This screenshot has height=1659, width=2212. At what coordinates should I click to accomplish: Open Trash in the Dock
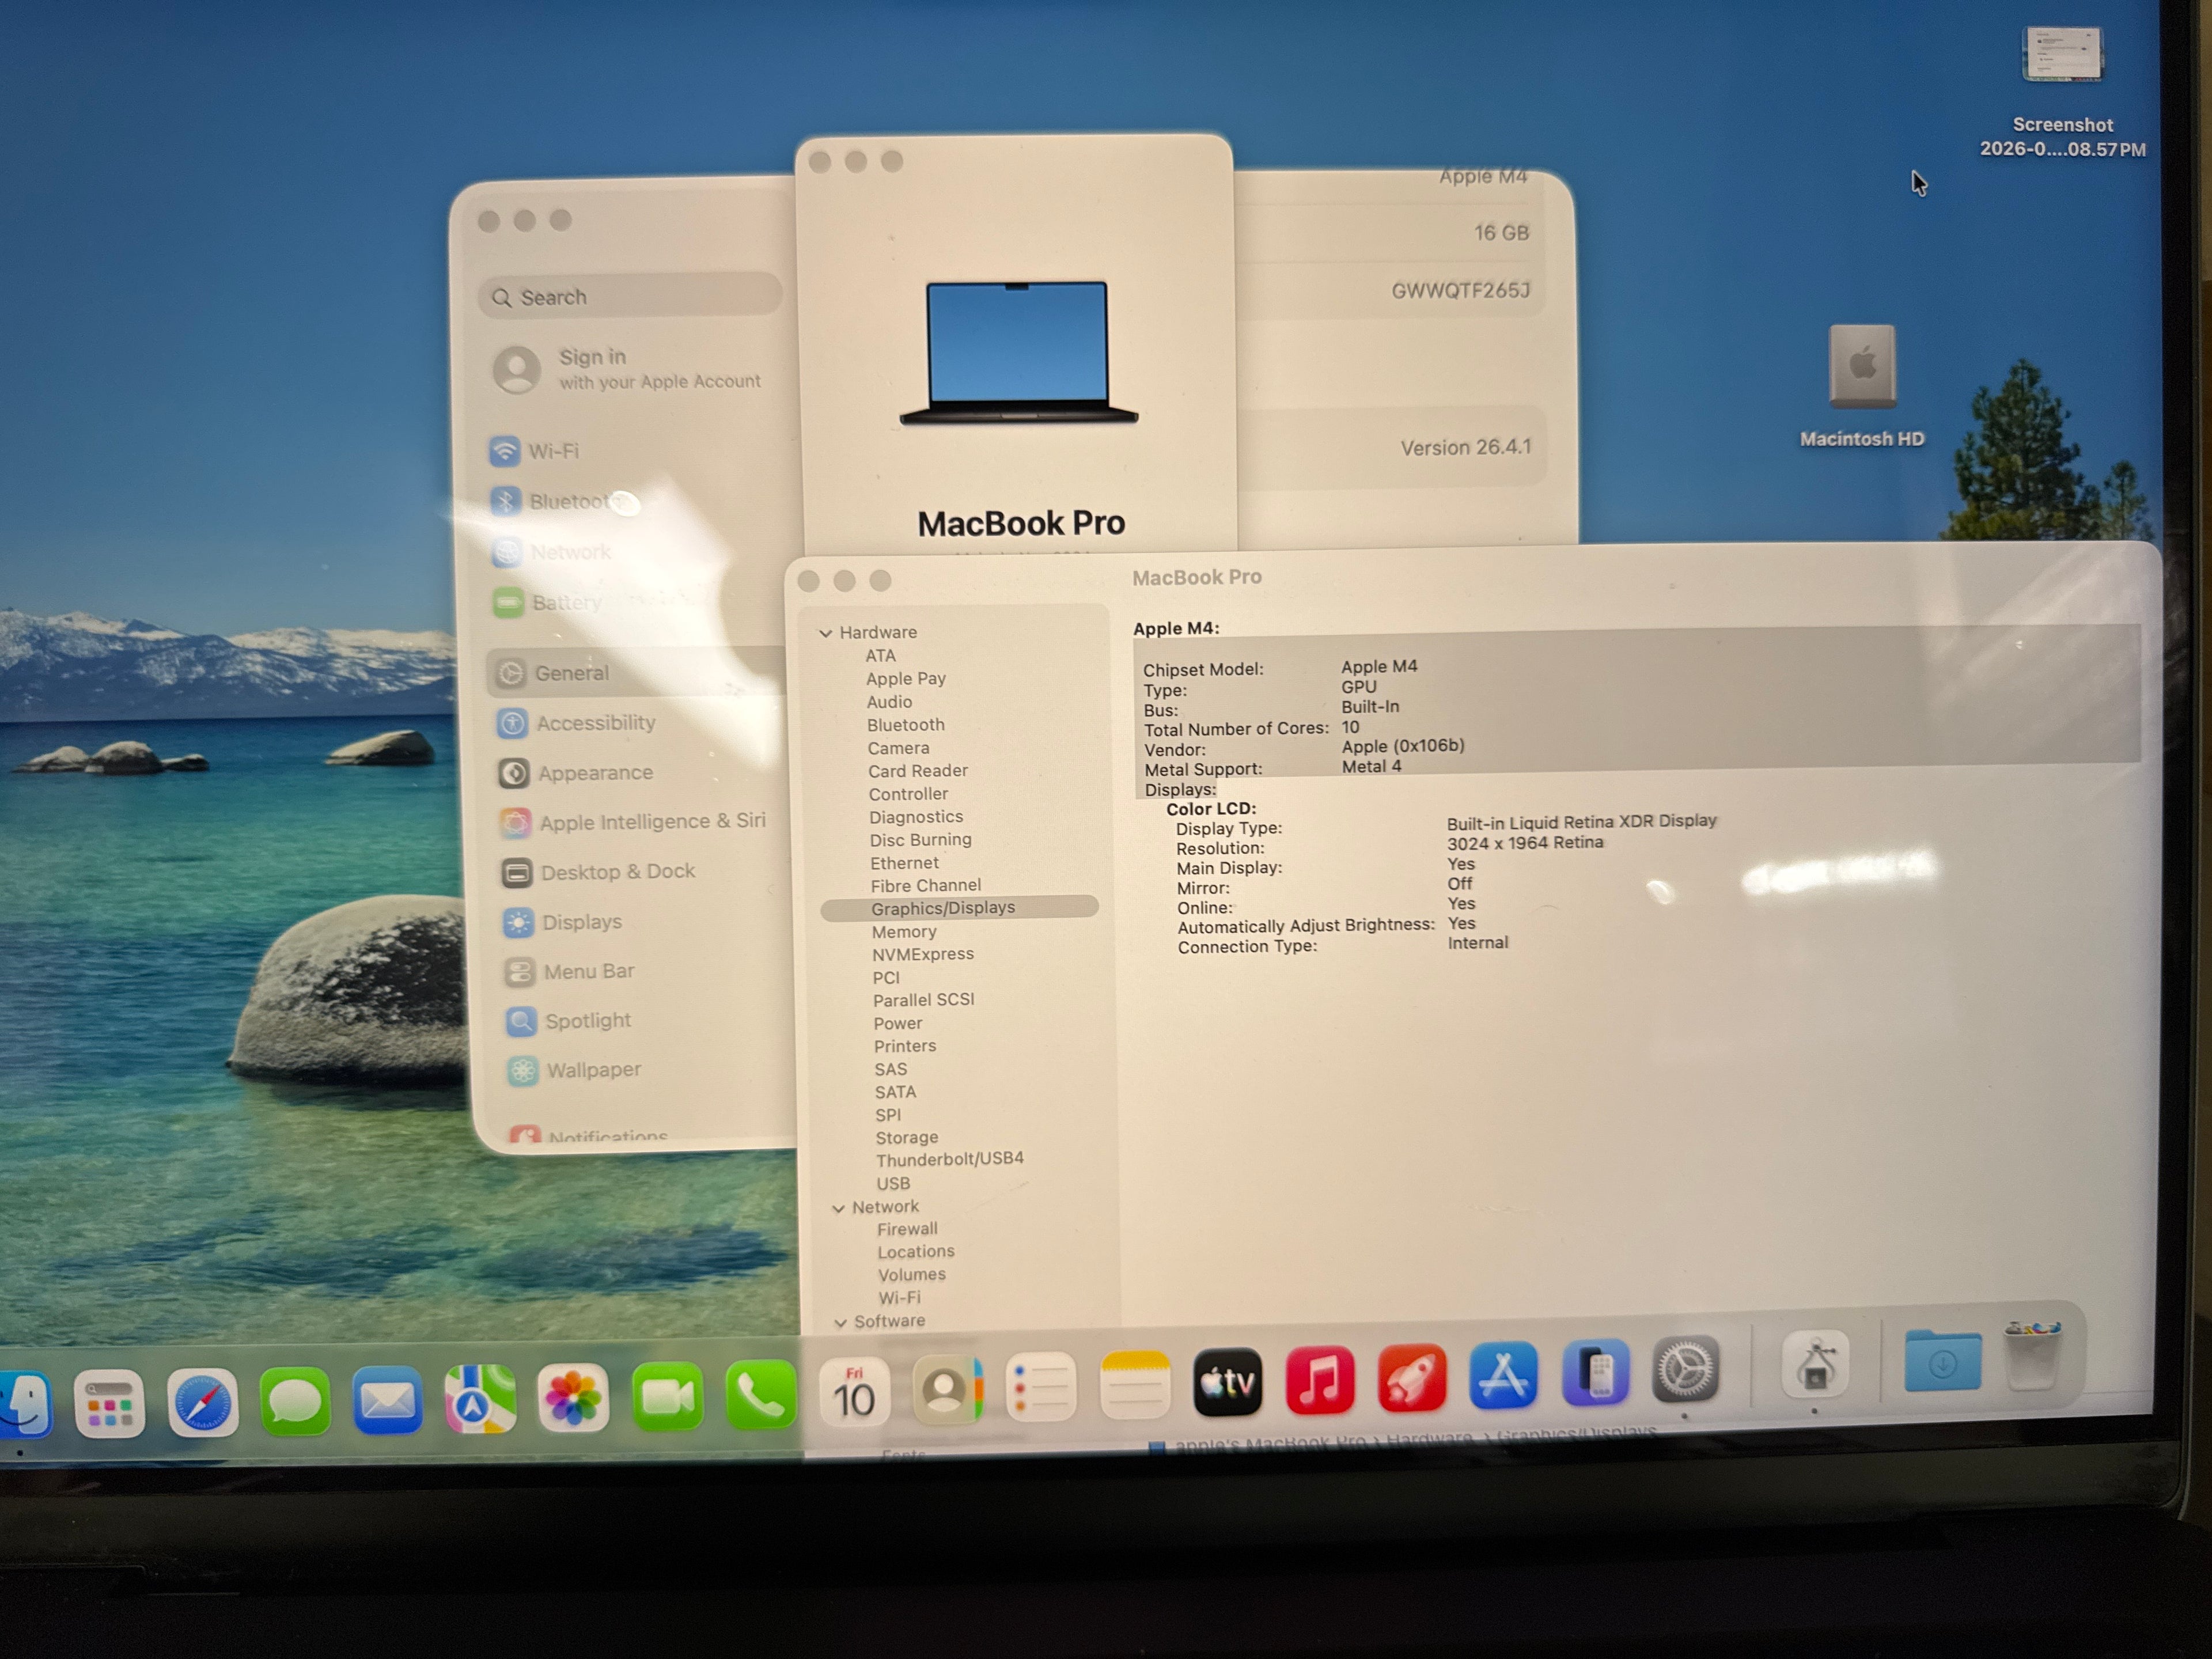coord(2033,1355)
